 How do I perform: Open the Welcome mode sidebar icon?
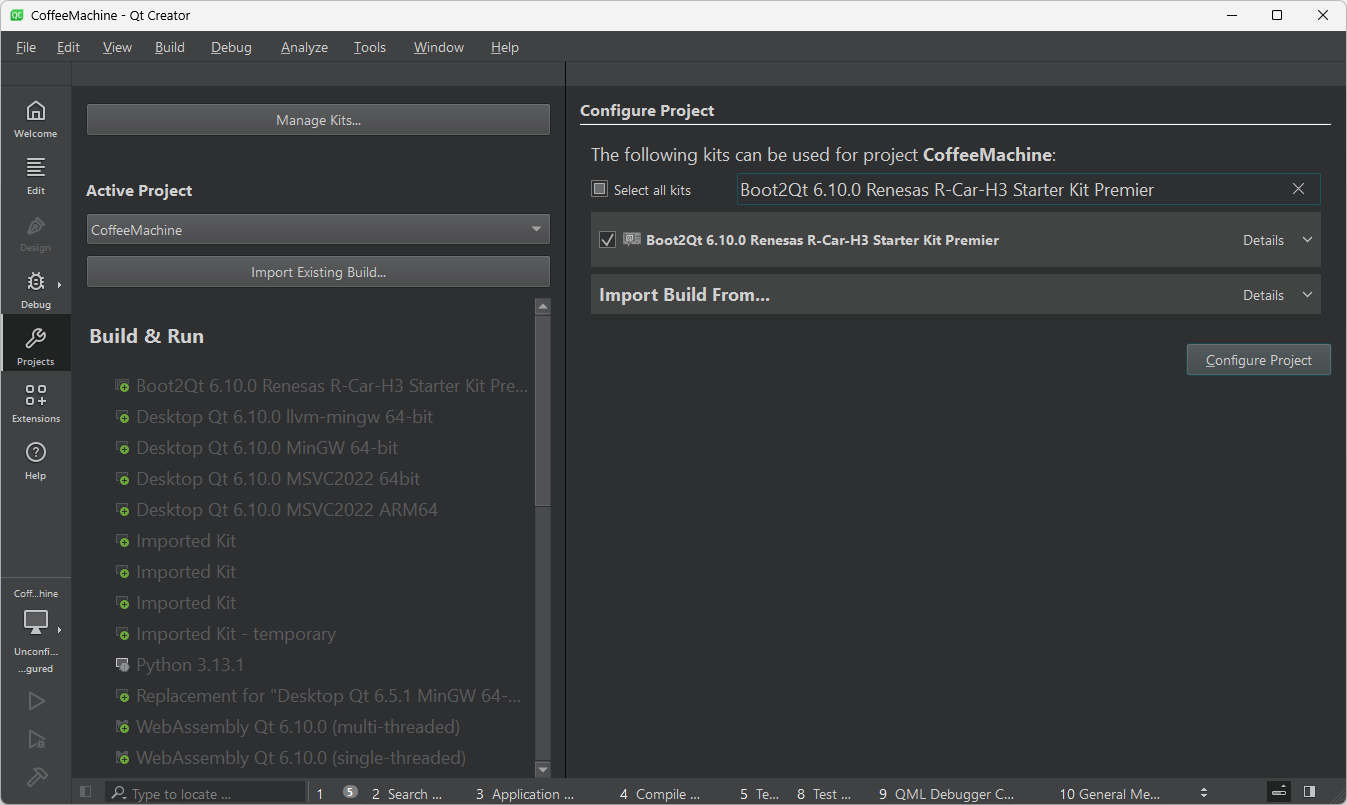coord(36,117)
